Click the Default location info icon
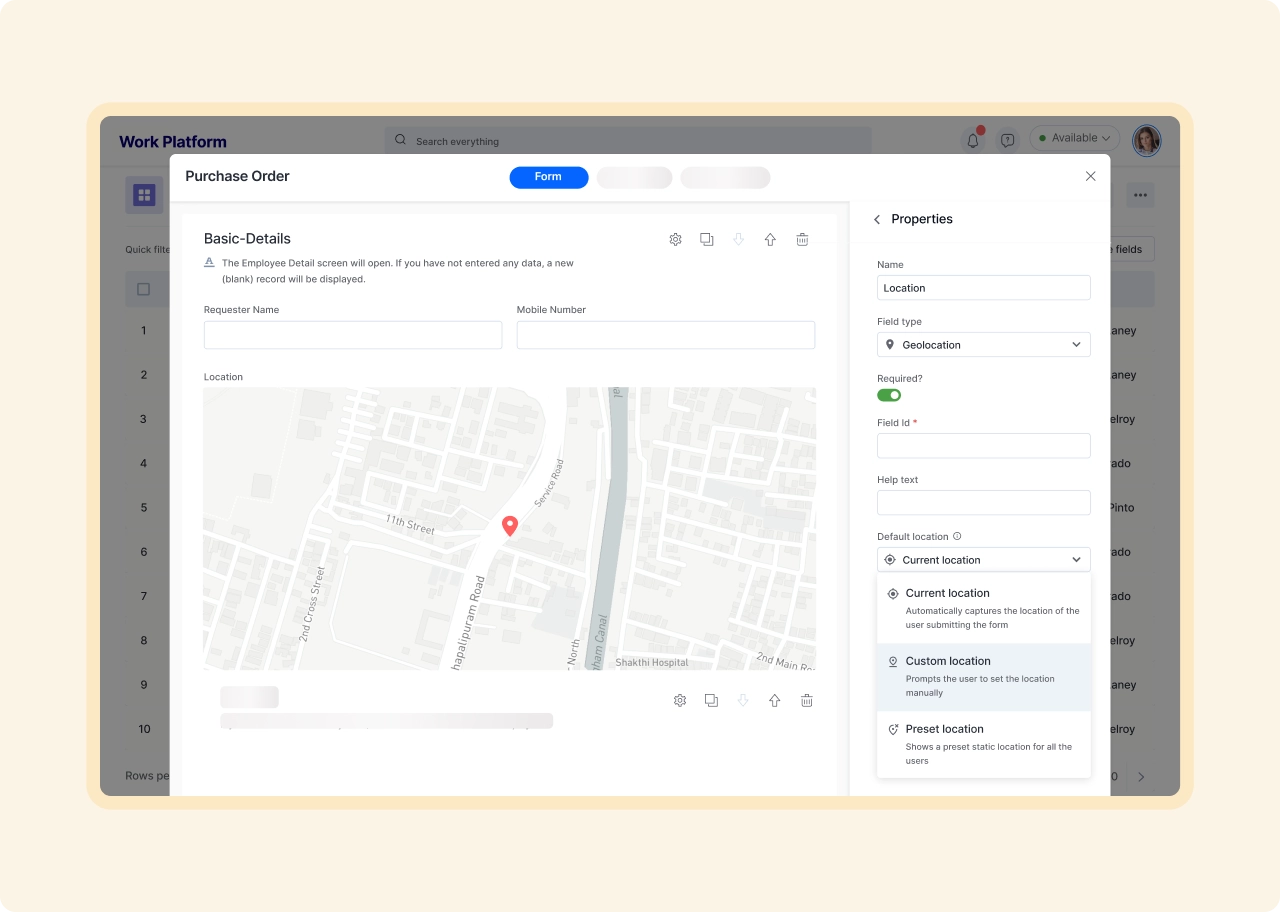 [957, 537]
